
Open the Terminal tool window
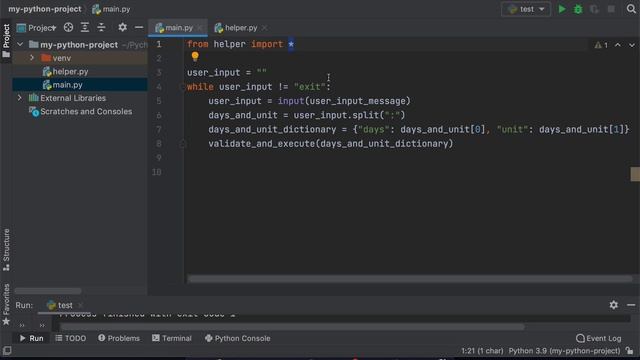(171, 338)
